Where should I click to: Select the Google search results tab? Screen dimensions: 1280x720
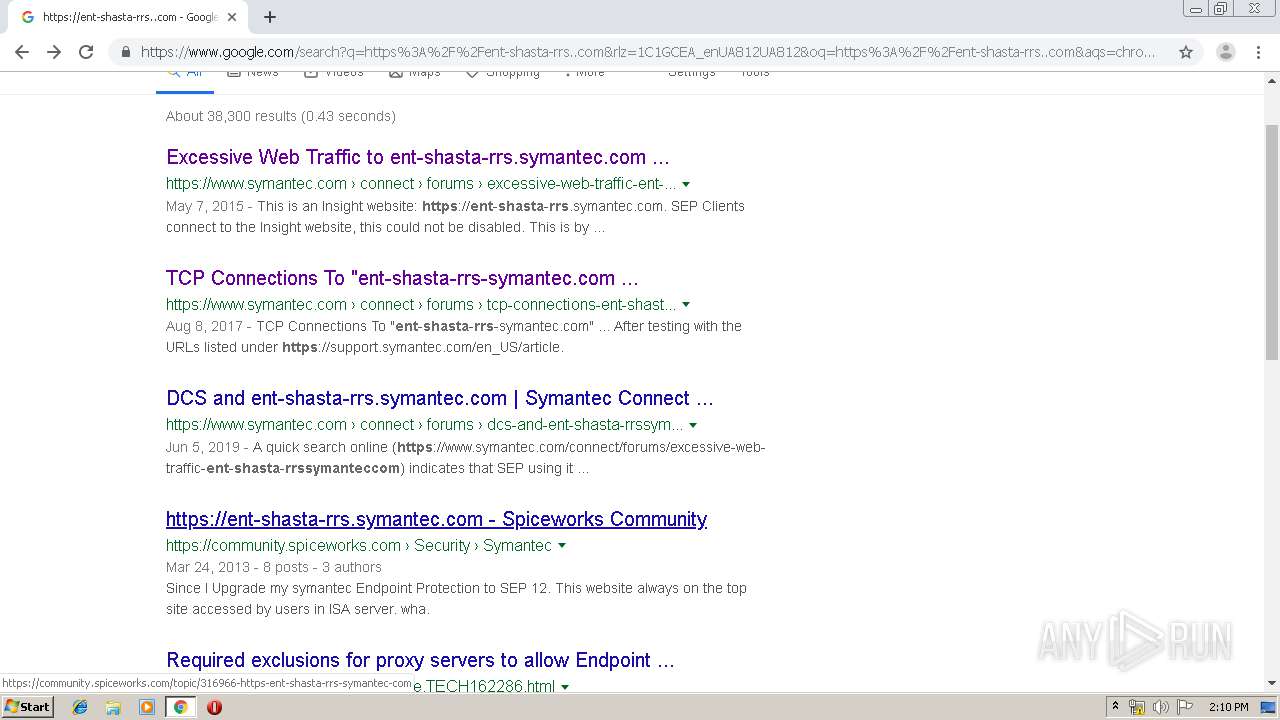pyautogui.click(x=128, y=17)
